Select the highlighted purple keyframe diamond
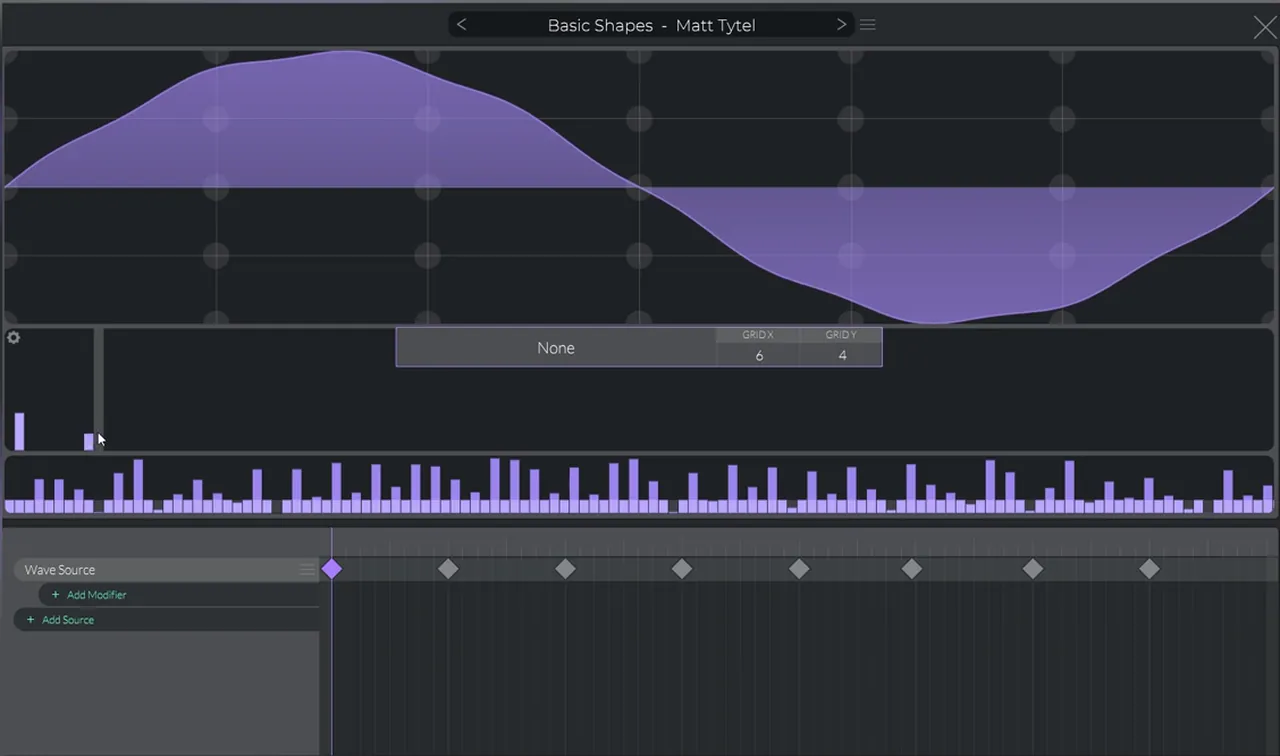This screenshot has width=1280, height=756. [x=332, y=569]
